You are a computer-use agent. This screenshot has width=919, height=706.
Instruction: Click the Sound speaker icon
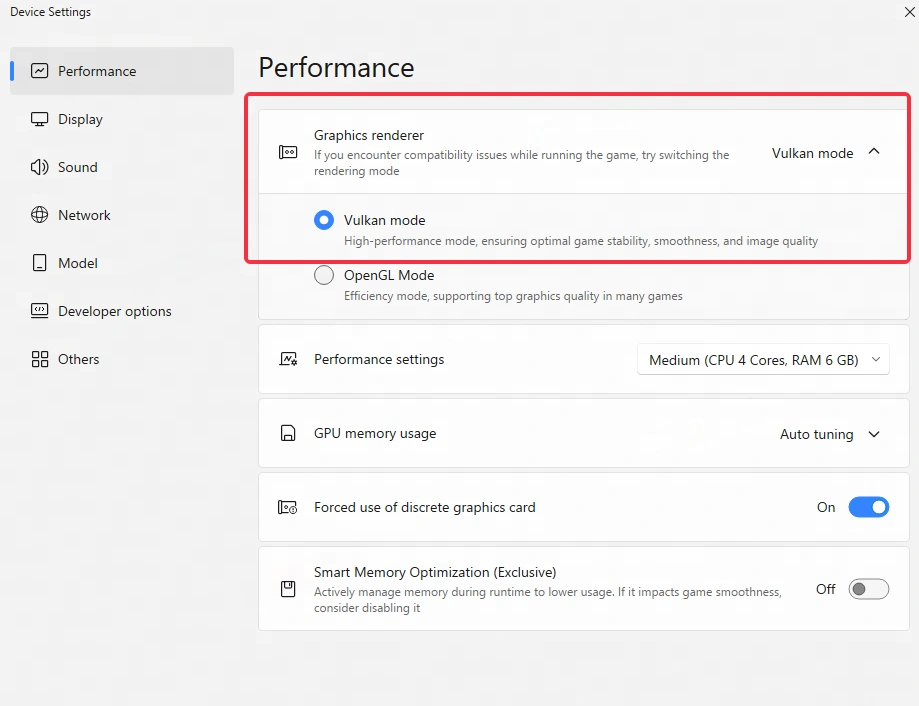click(x=39, y=167)
